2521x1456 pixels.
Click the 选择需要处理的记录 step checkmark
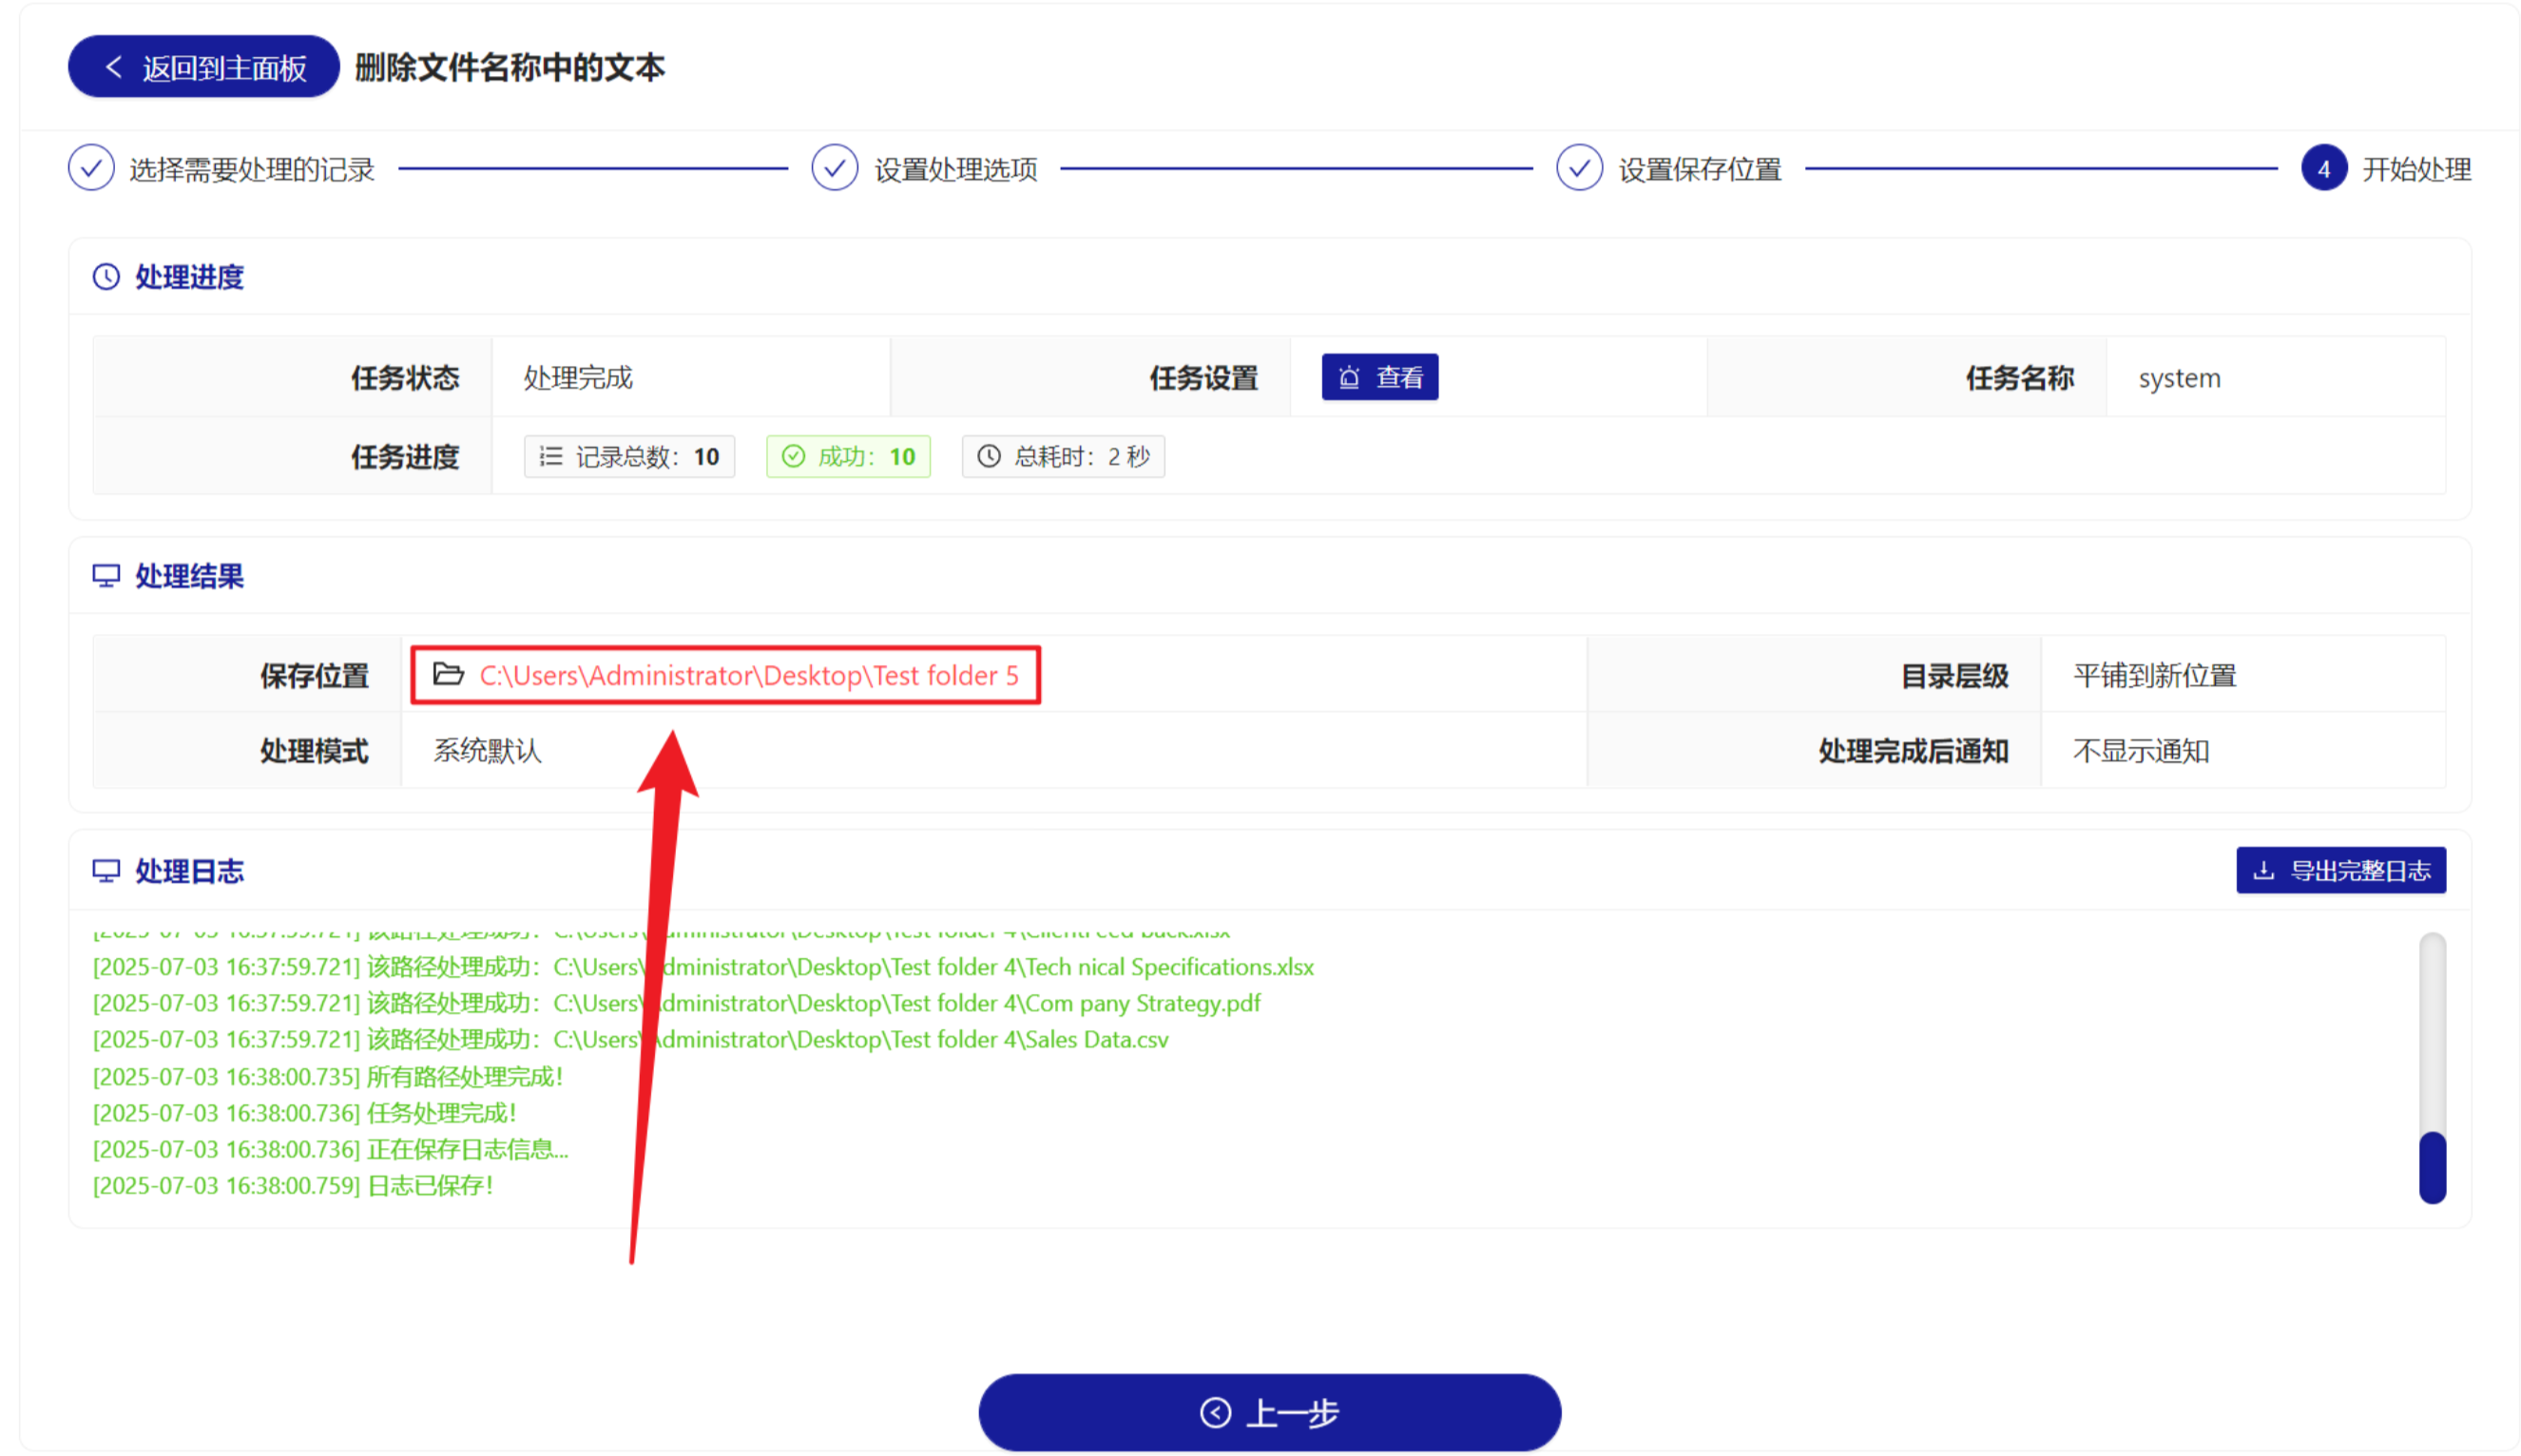coord(91,169)
